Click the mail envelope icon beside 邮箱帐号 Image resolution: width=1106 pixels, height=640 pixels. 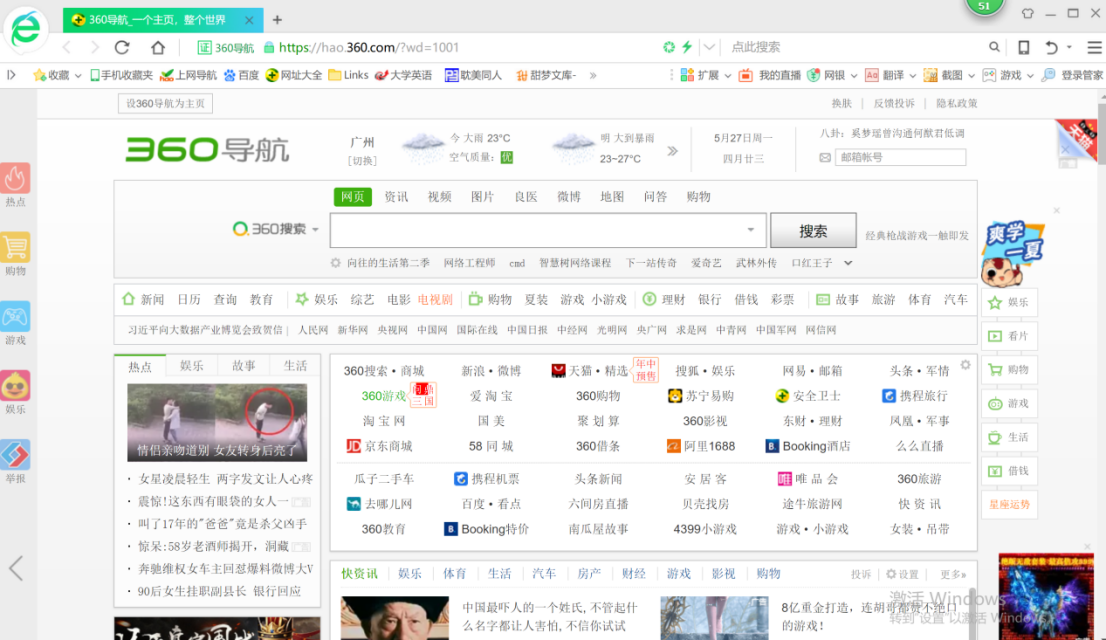(x=825, y=157)
